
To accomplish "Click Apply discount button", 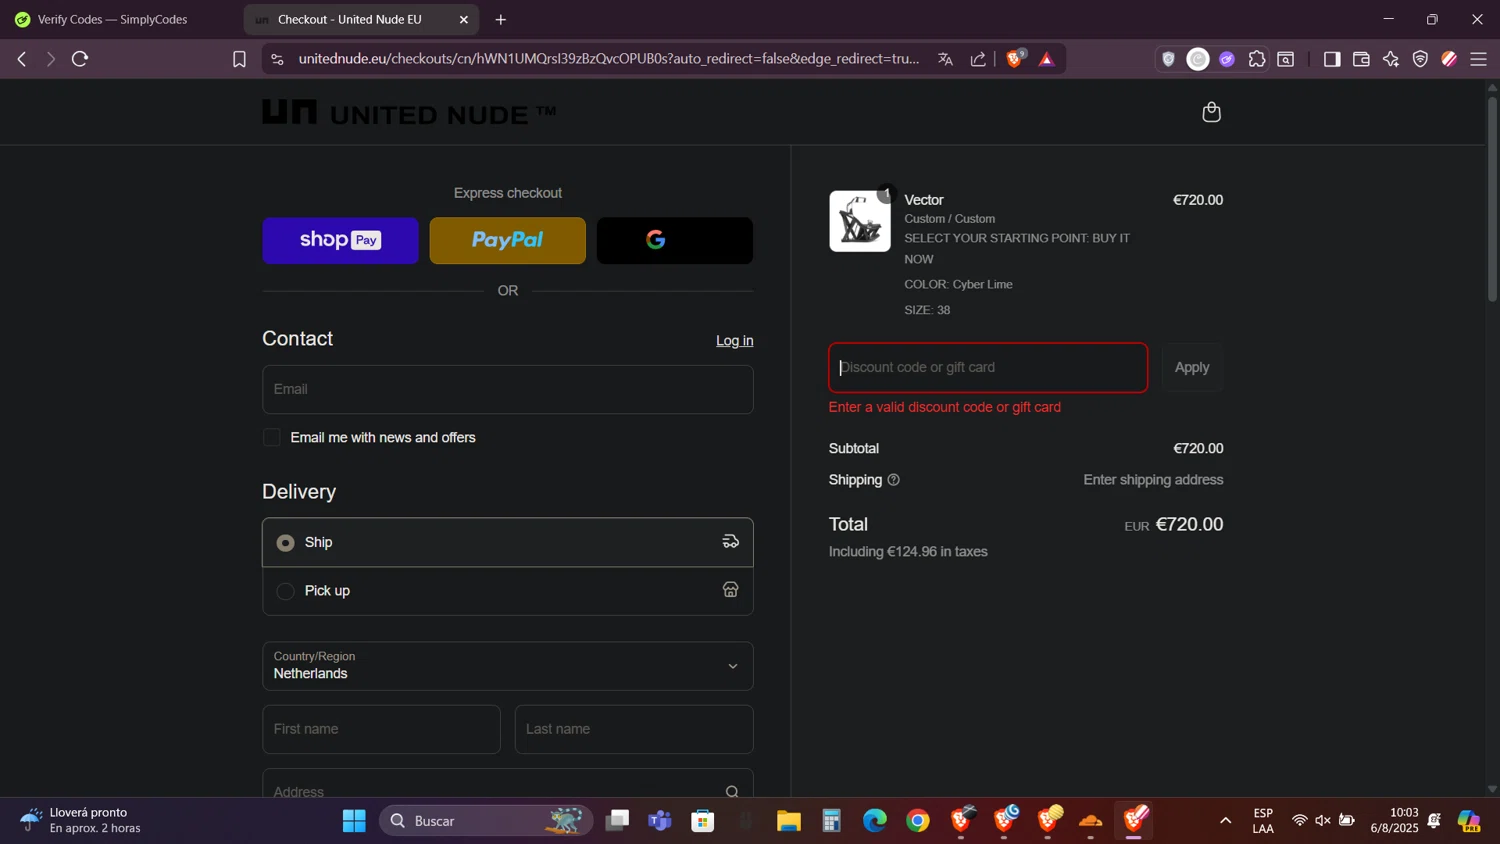I will pyautogui.click(x=1192, y=367).
